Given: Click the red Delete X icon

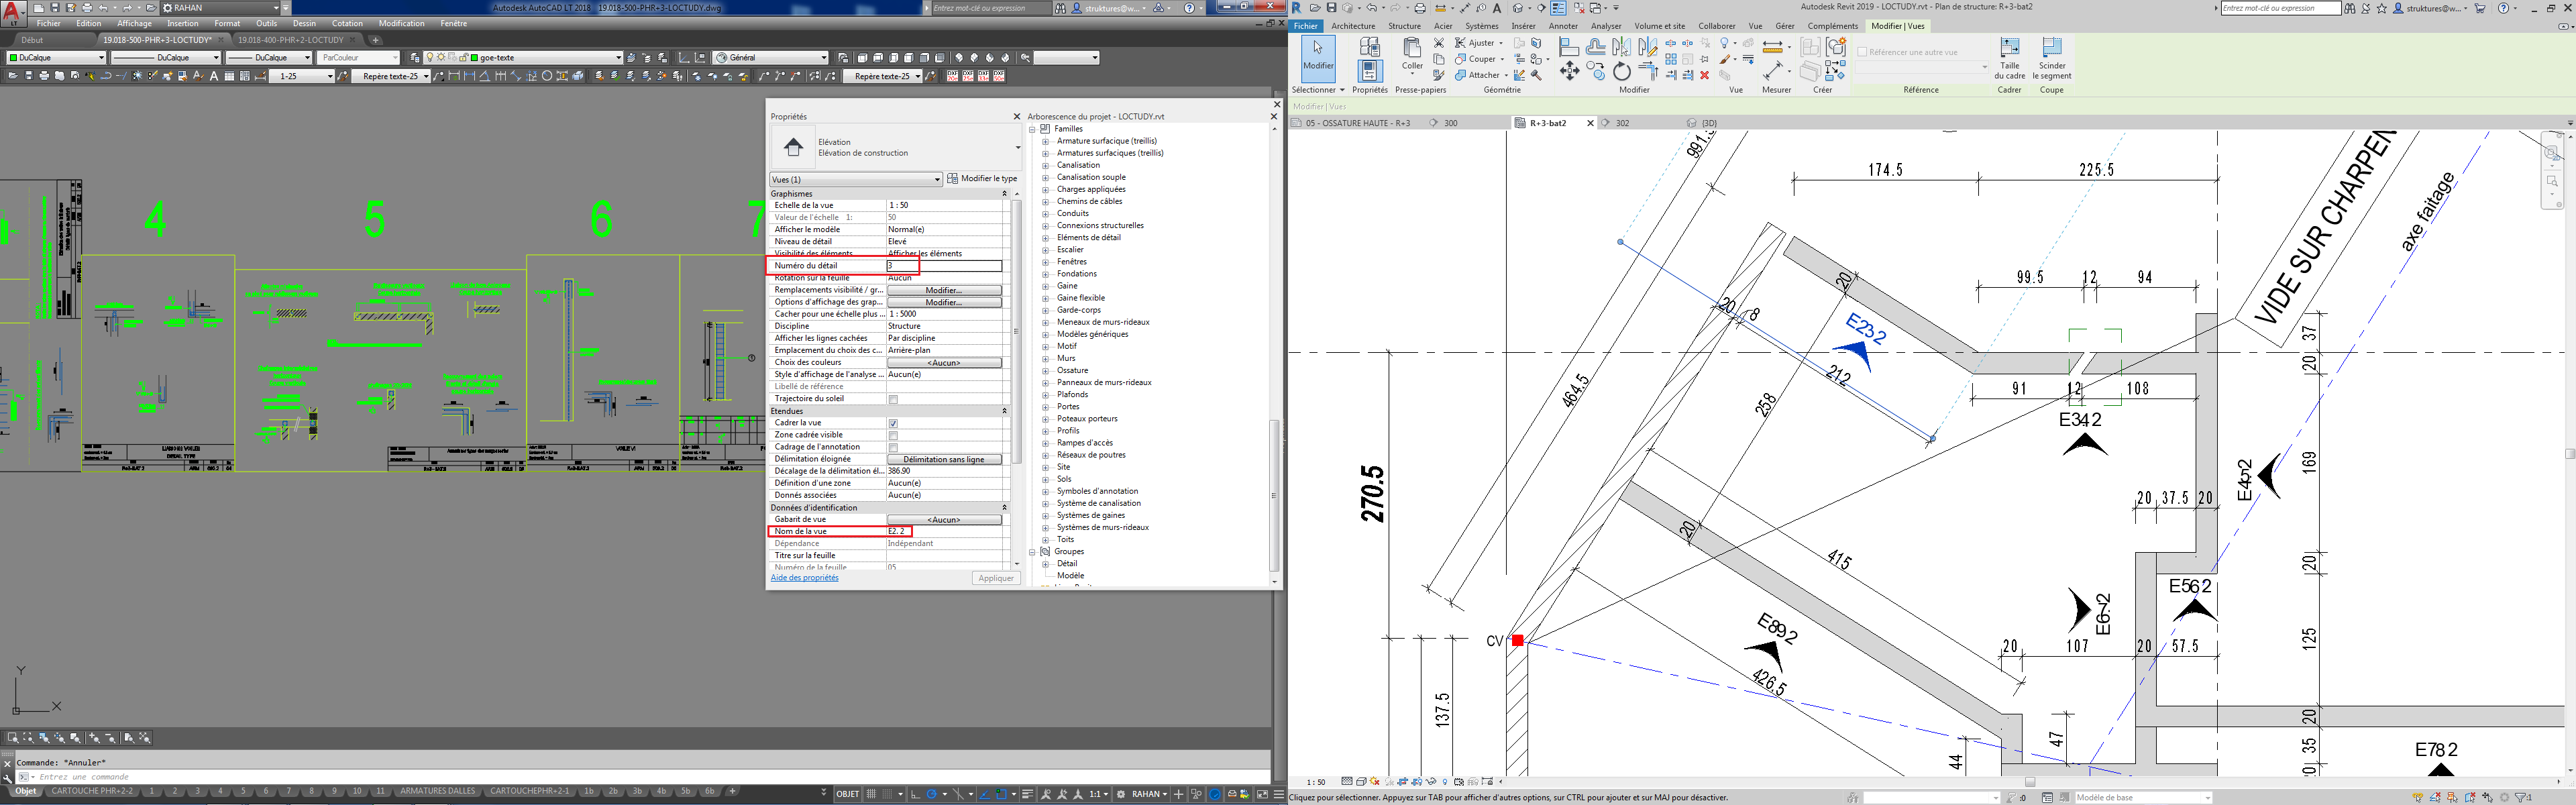Looking at the screenshot, I should click(x=1705, y=75).
